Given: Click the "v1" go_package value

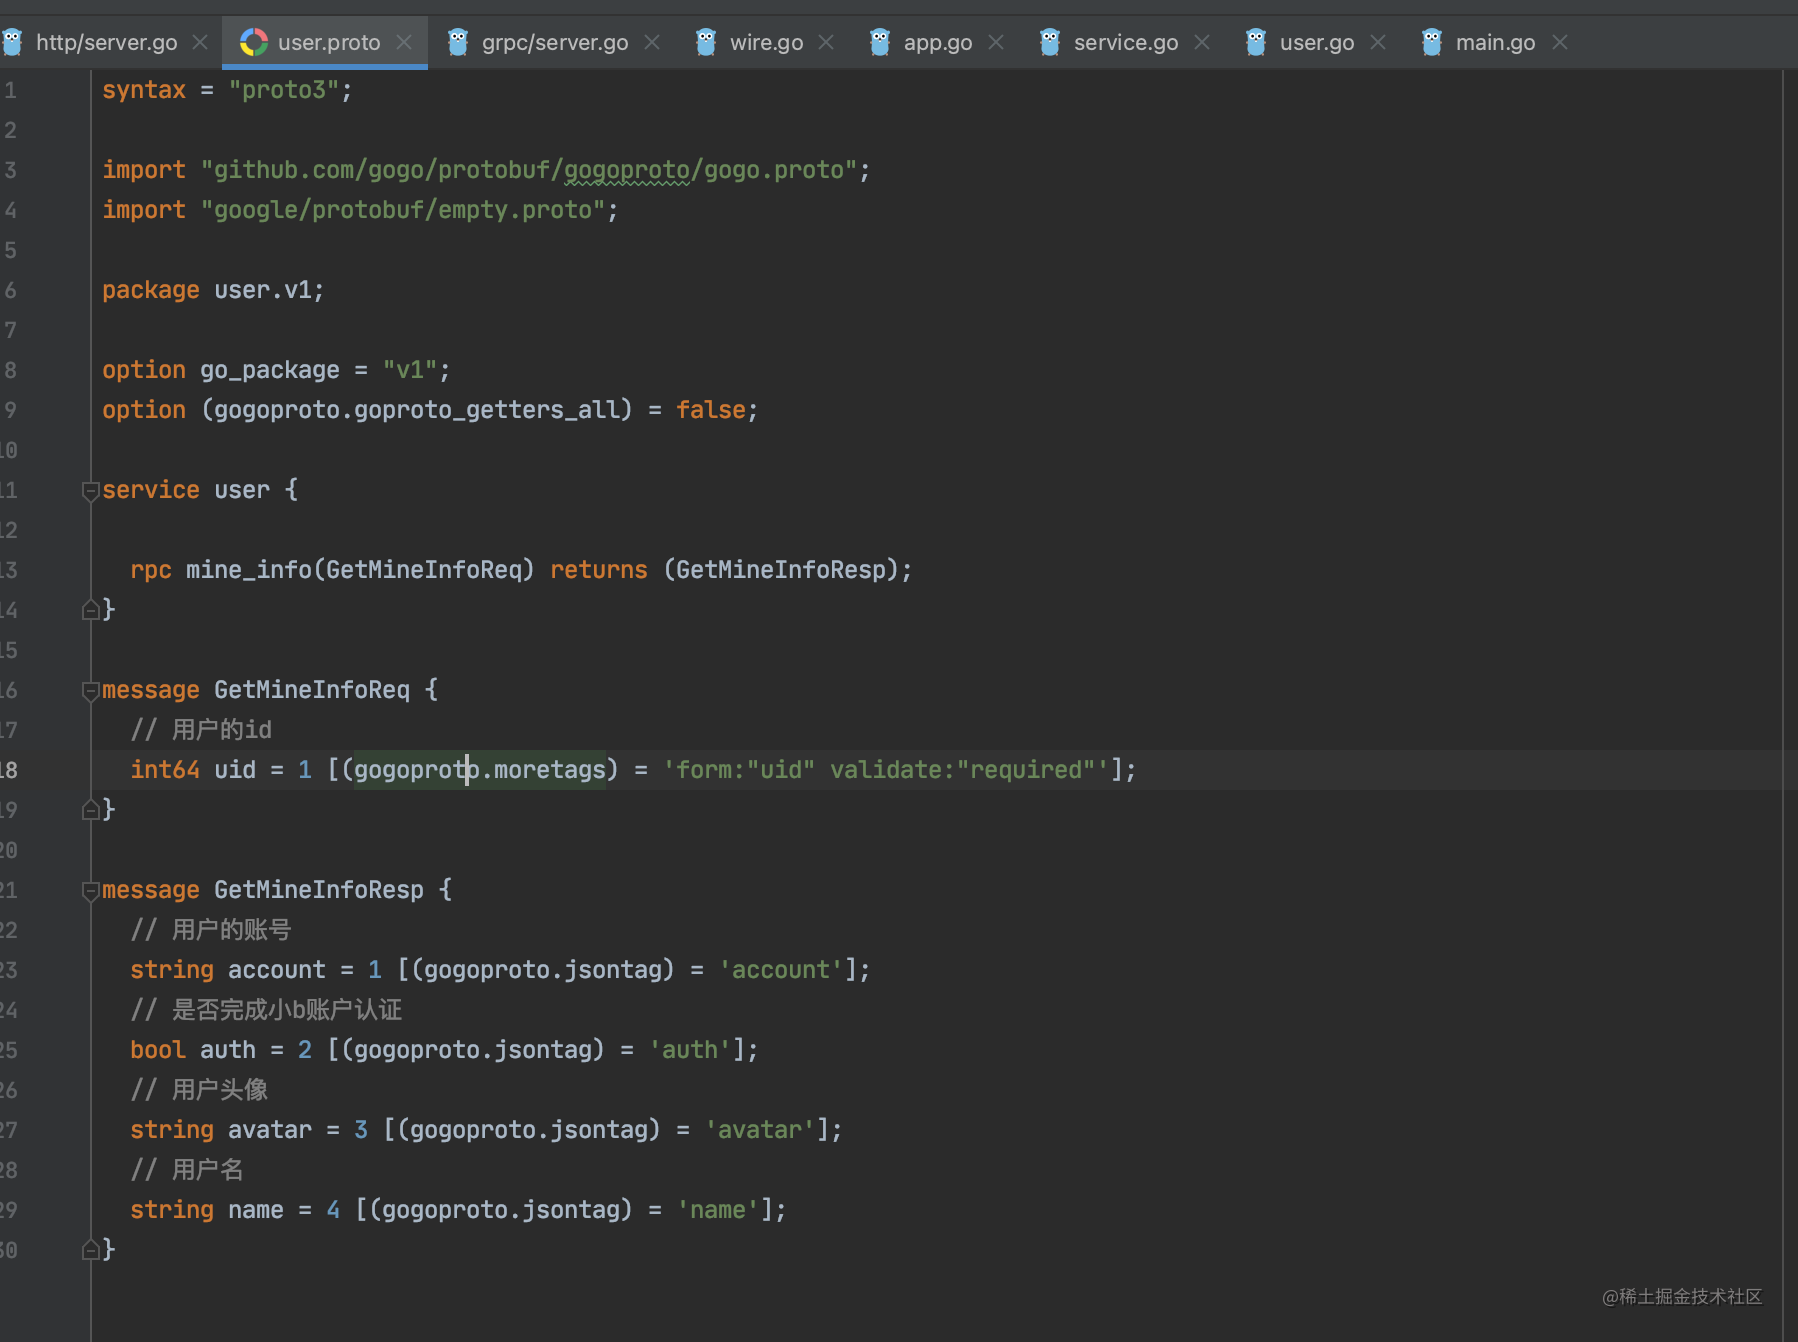Looking at the screenshot, I should tap(410, 370).
